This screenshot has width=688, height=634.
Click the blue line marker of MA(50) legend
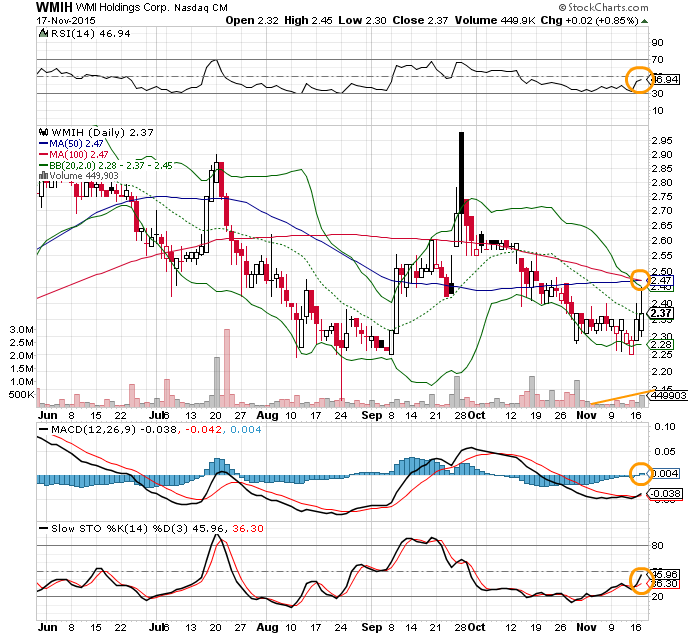click(x=43, y=143)
